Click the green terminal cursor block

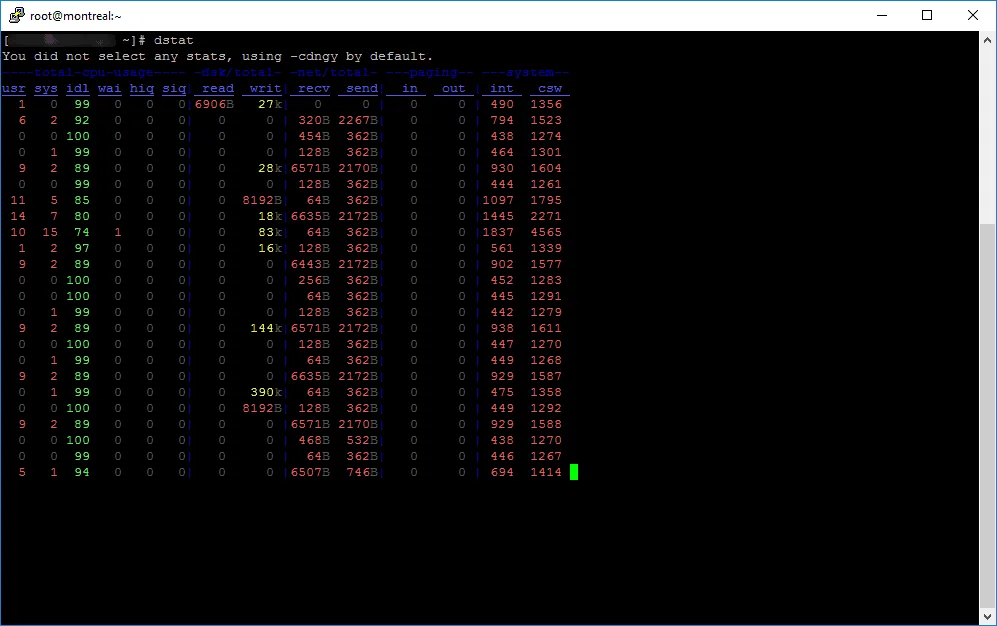(x=574, y=472)
